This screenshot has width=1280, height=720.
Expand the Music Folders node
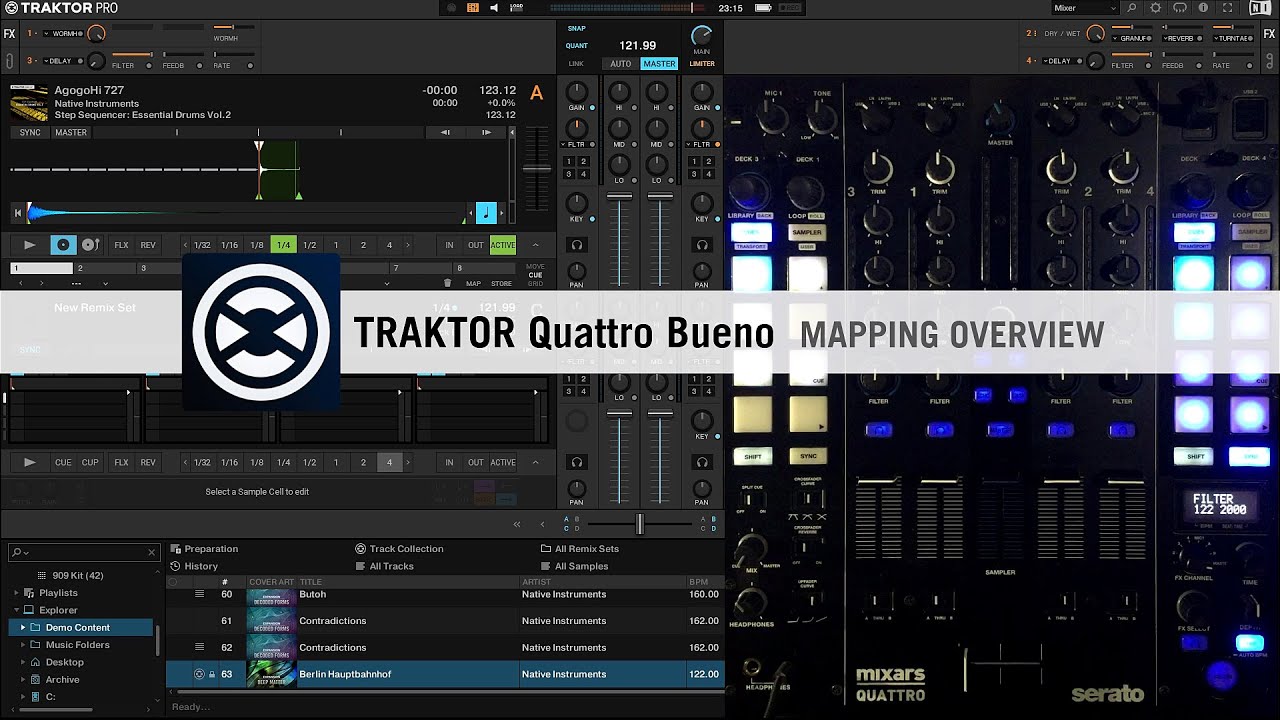point(23,645)
